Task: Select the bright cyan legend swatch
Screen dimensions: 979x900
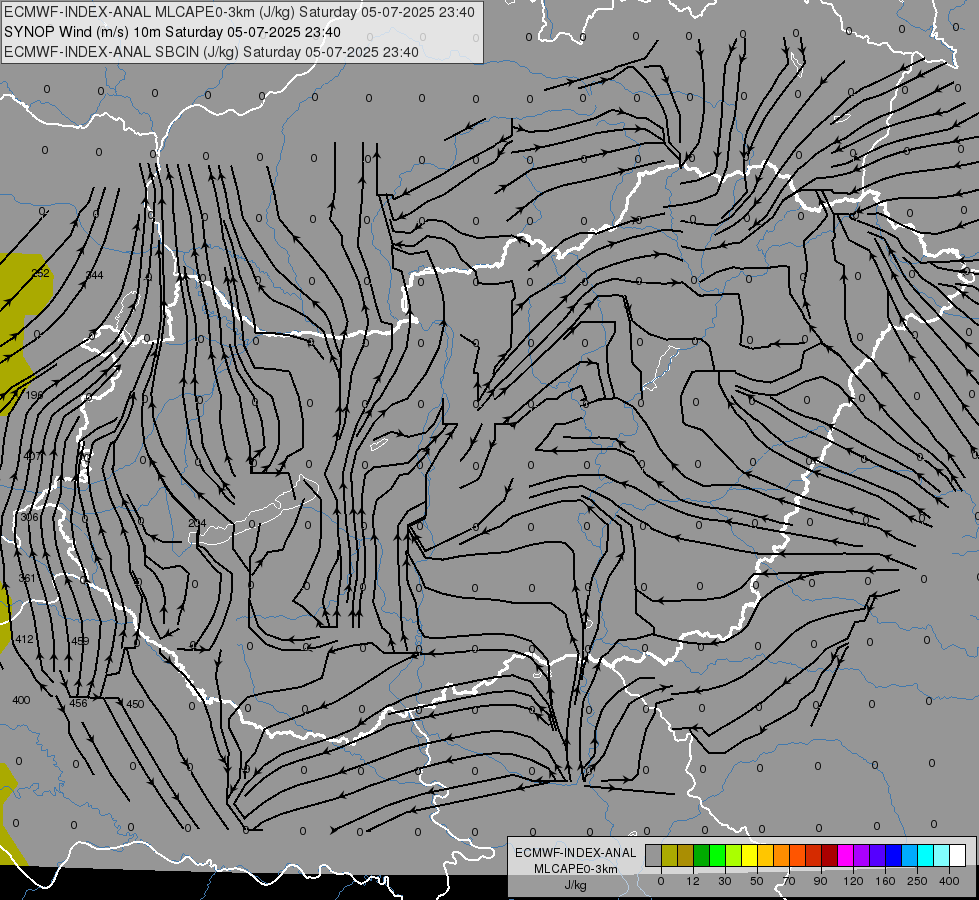Action: pos(925,855)
